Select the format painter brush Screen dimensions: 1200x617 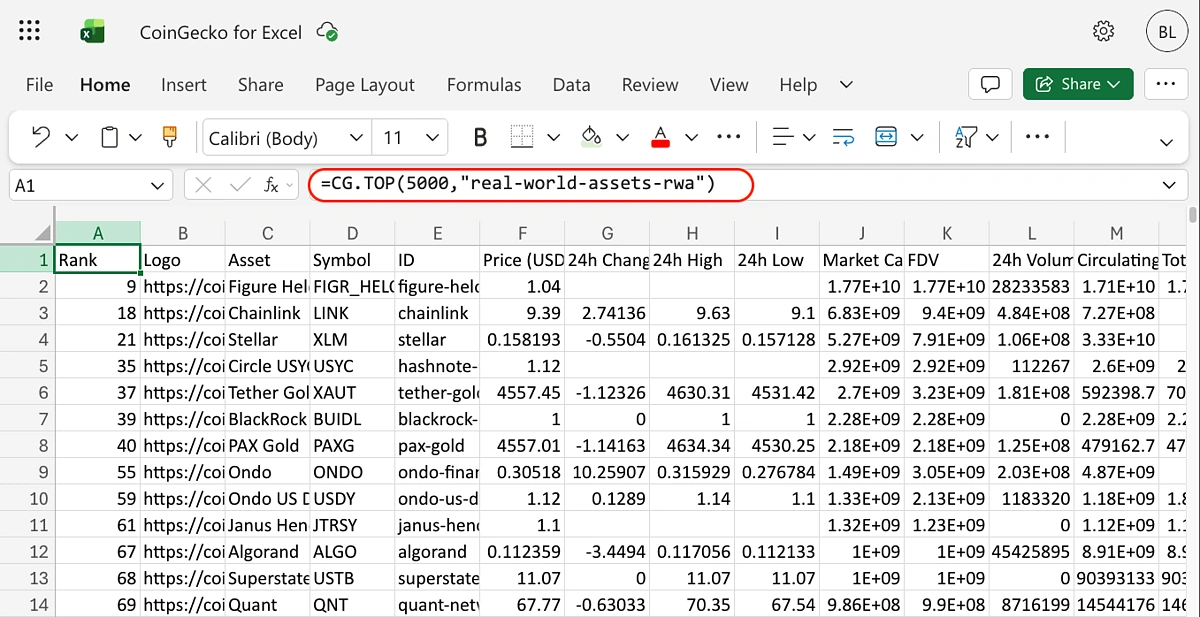coord(169,137)
